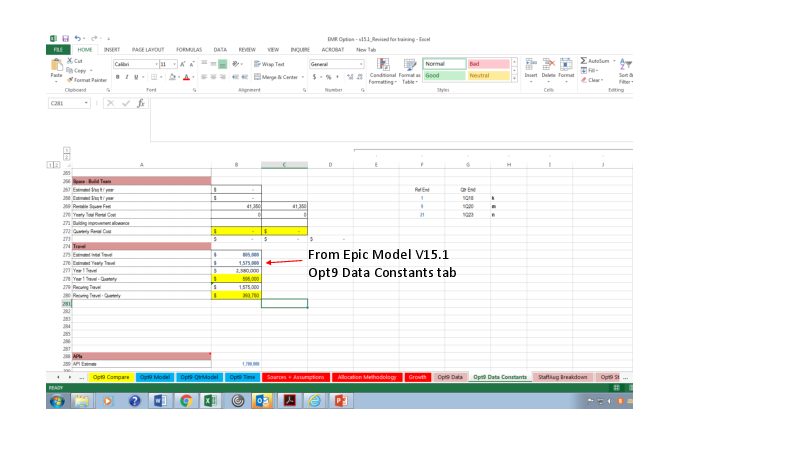Apply accounting dollar number format

[314, 77]
